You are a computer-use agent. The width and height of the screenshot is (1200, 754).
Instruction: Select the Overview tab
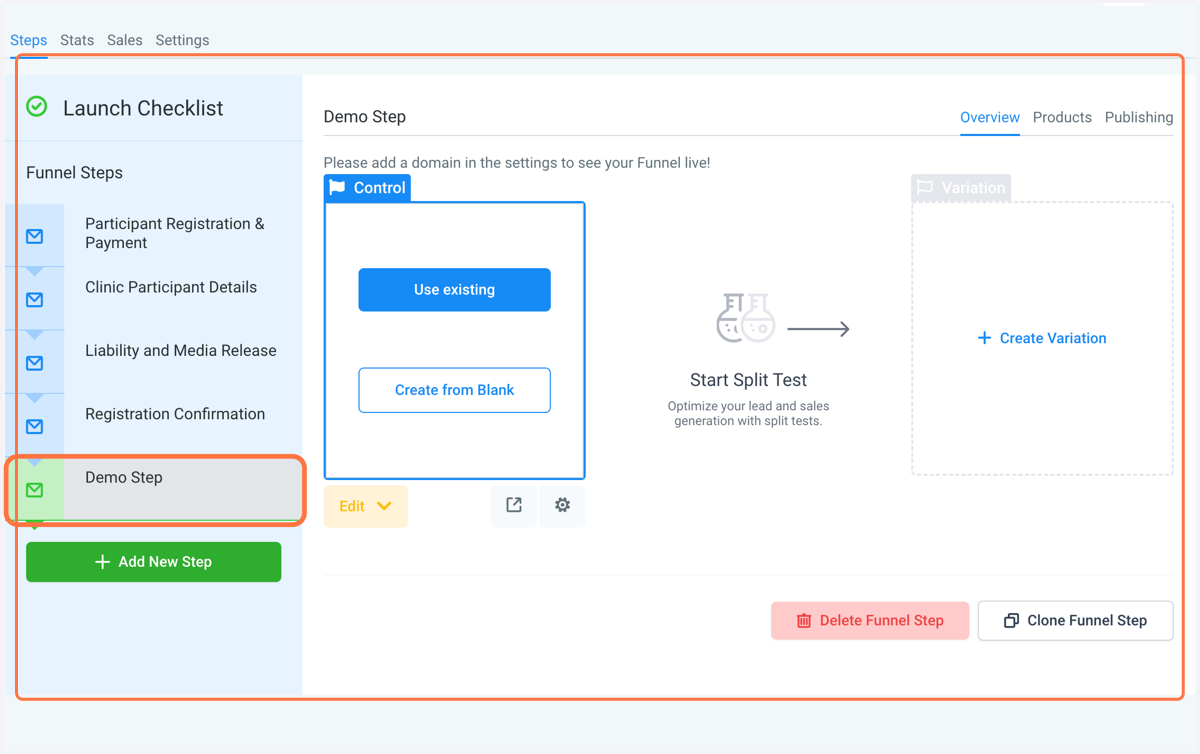click(990, 117)
